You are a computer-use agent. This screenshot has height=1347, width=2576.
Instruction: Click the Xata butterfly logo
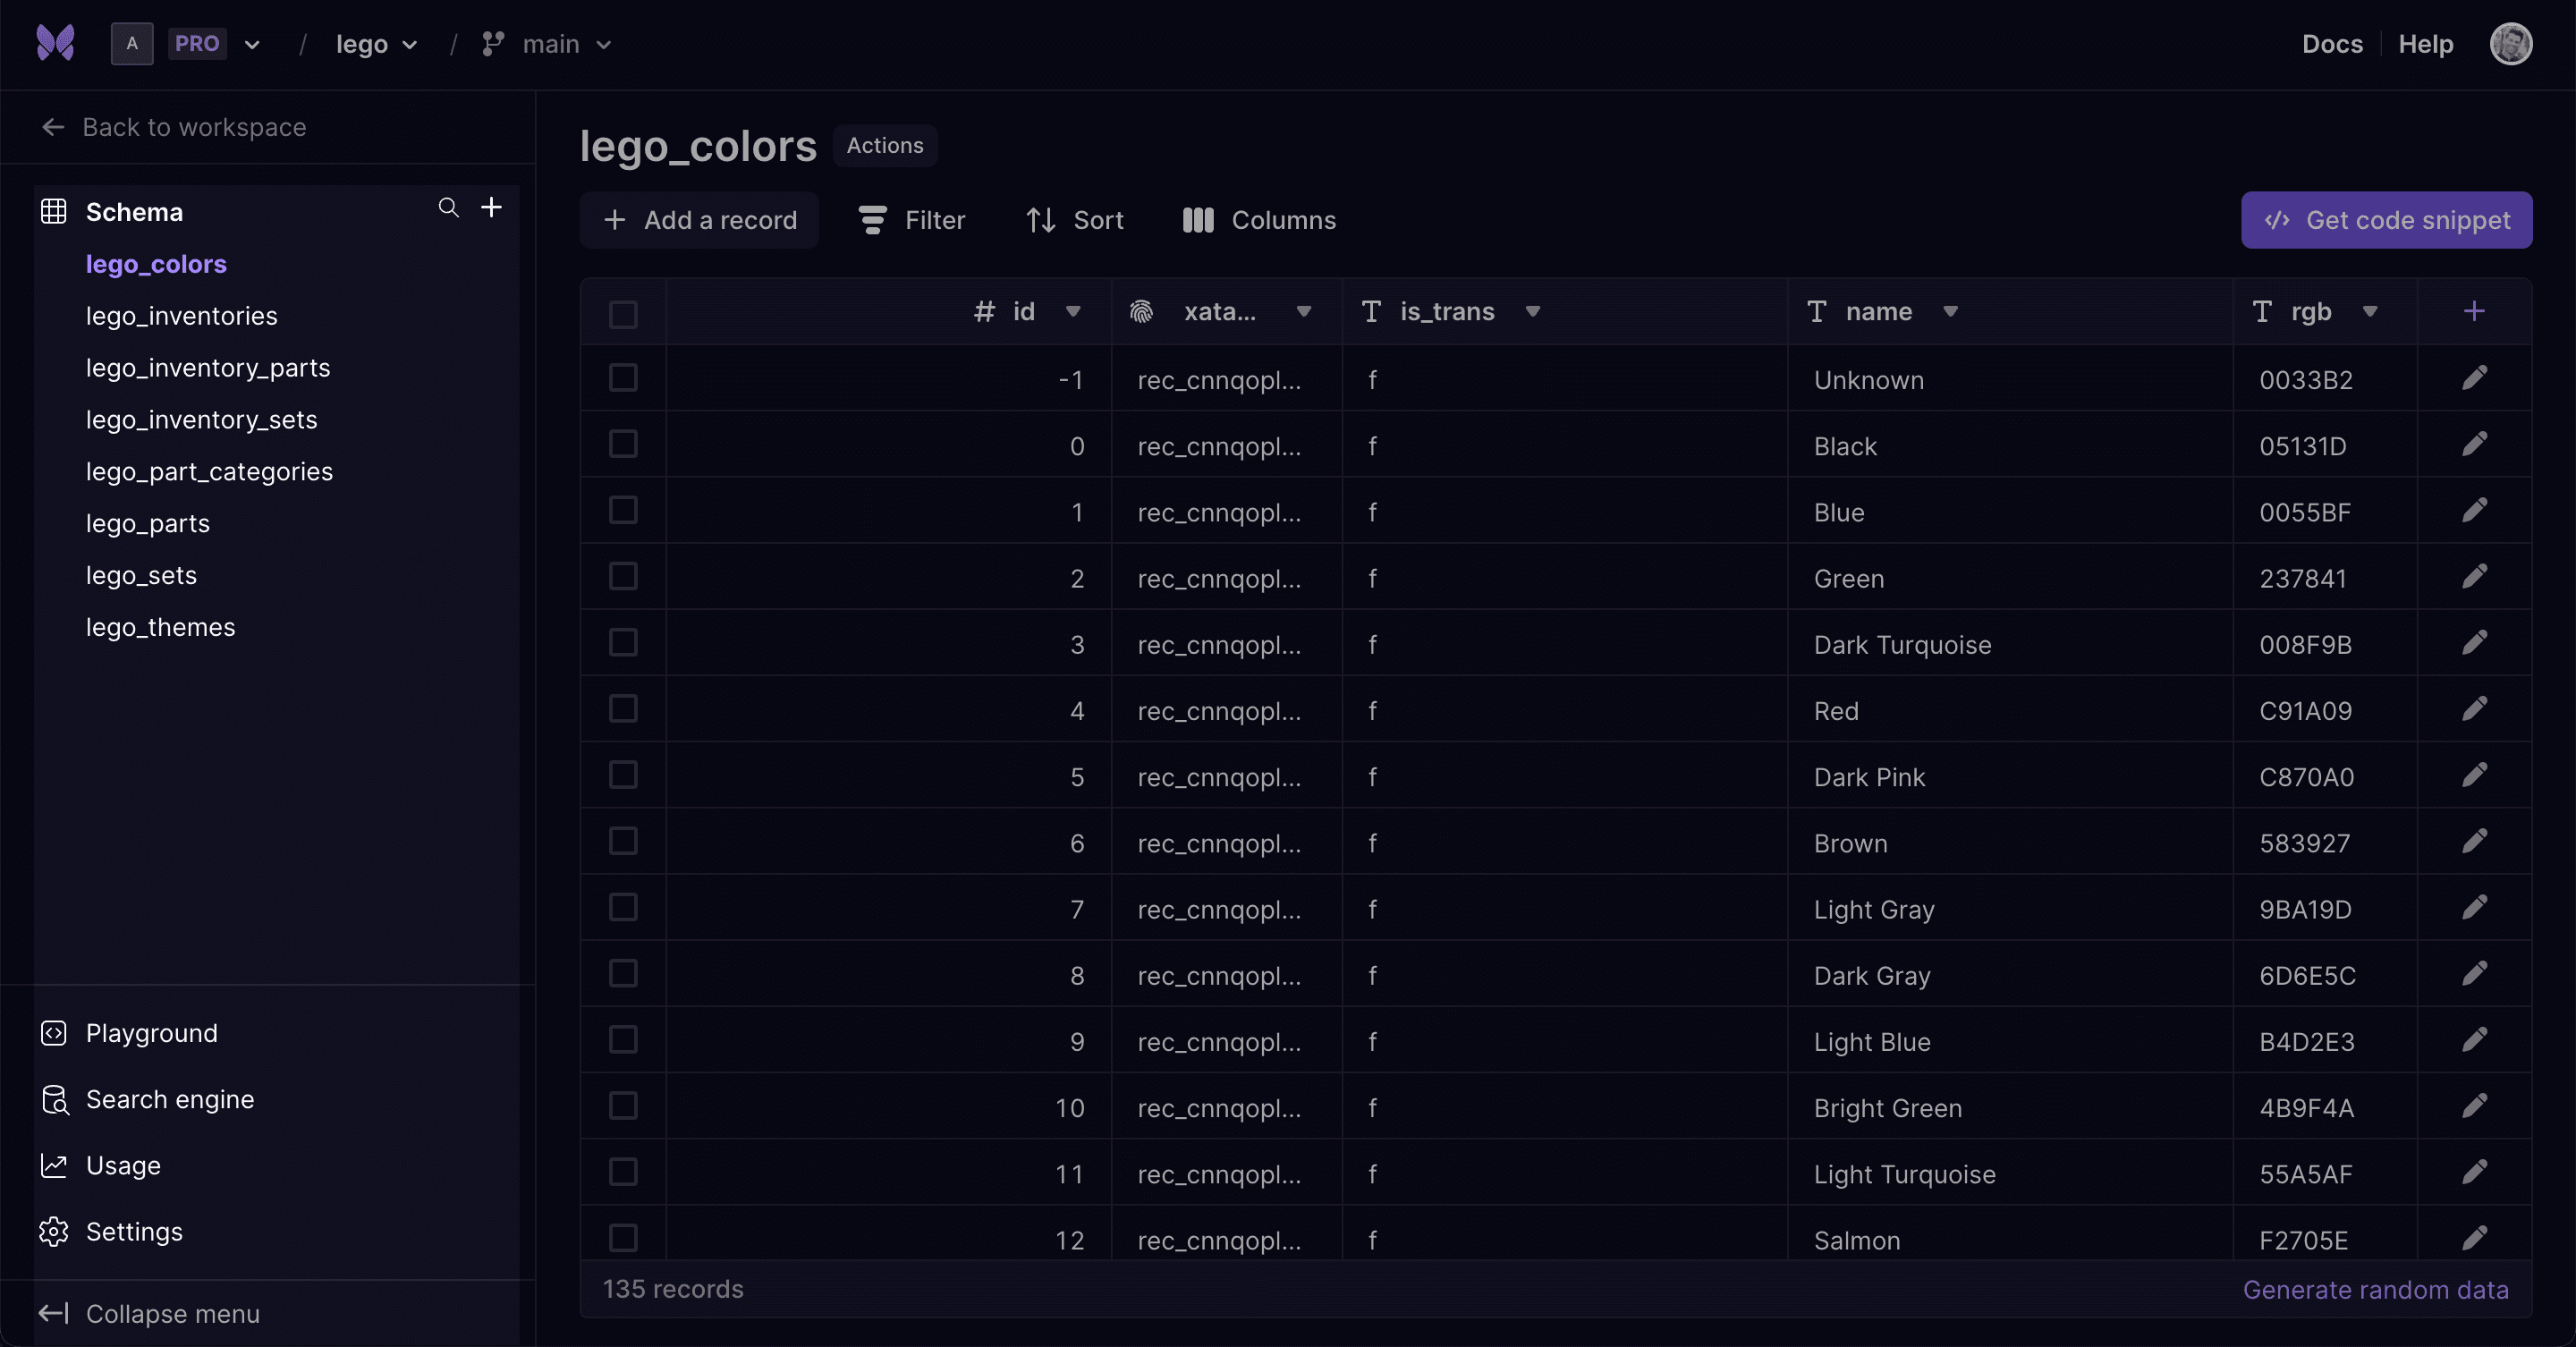click(55, 43)
